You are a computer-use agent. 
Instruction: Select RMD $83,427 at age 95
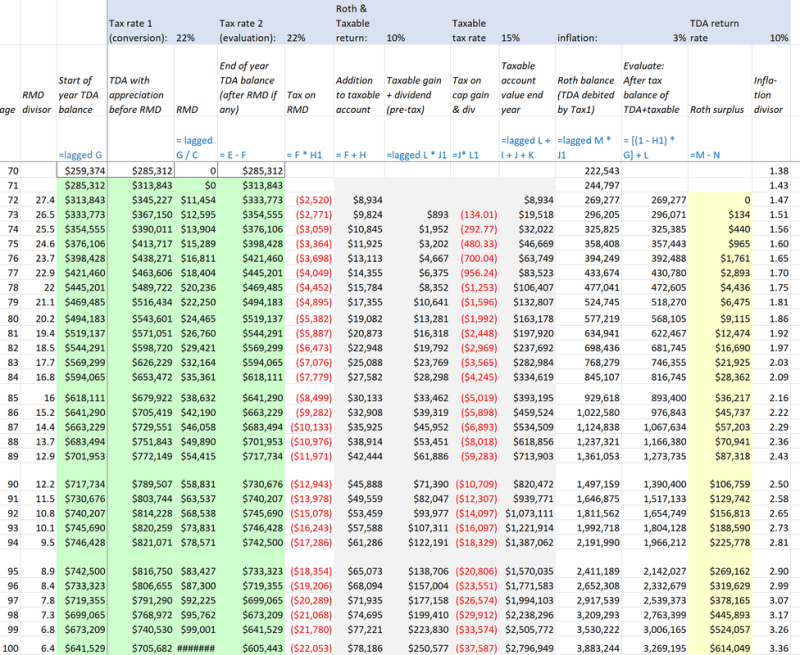(198, 571)
